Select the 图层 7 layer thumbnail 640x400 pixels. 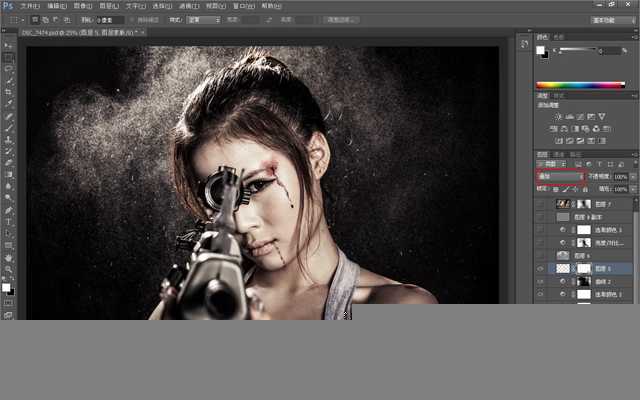[562, 203]
